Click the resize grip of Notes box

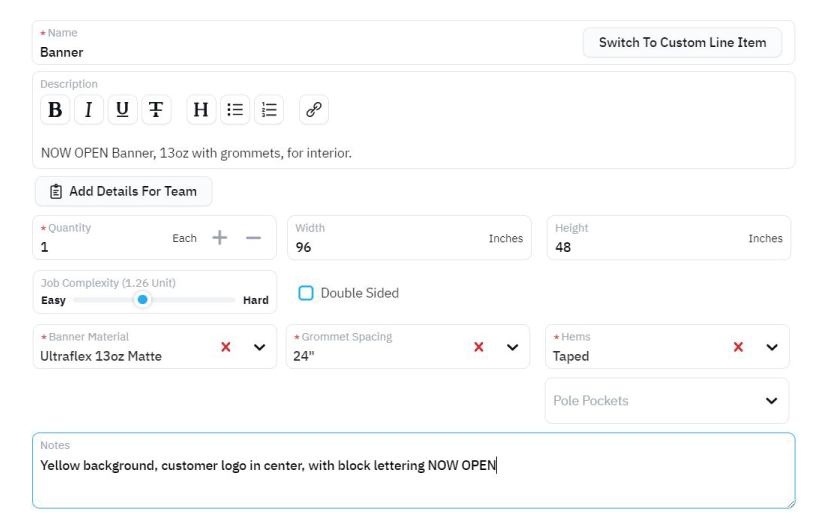tap(790, 504)
